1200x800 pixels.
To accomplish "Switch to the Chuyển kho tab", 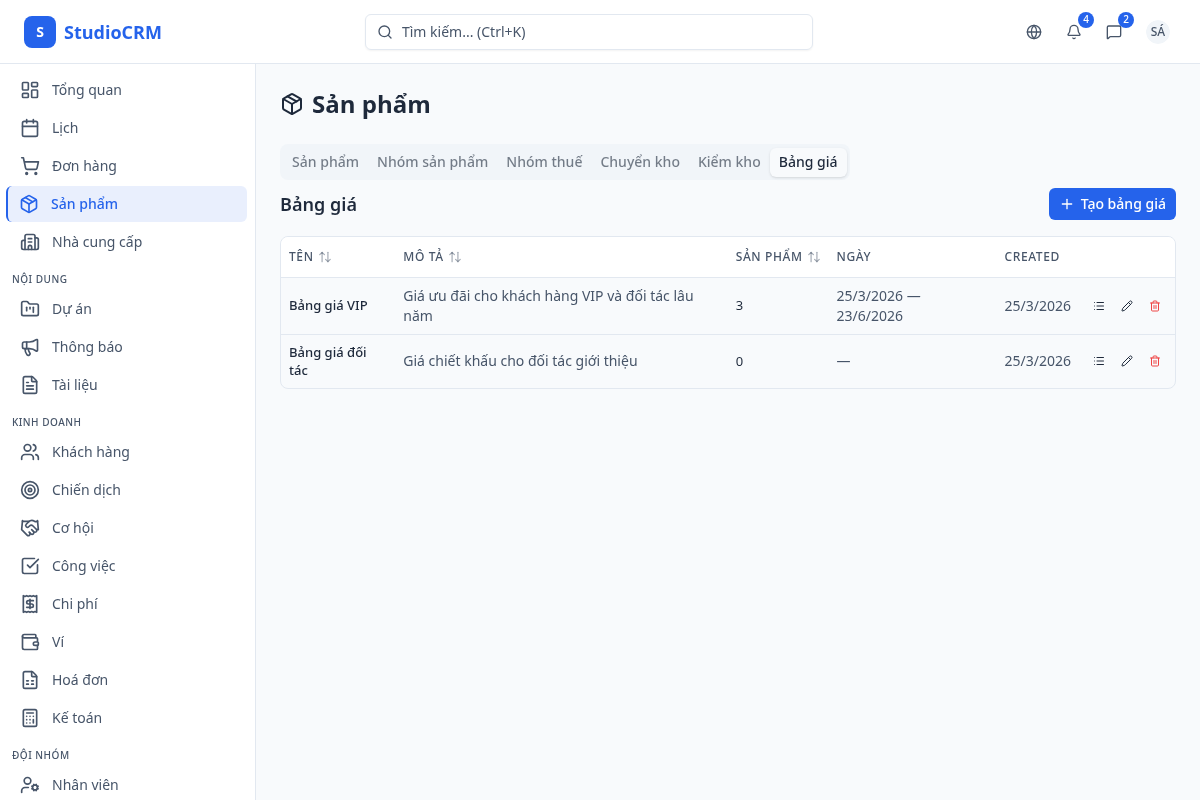I will [640, 162].
